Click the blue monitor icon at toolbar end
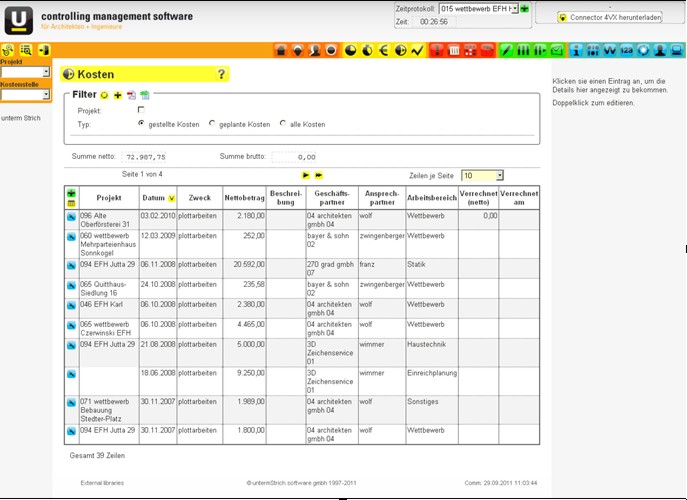The image size is (687, 500). (x=677, y=50)
